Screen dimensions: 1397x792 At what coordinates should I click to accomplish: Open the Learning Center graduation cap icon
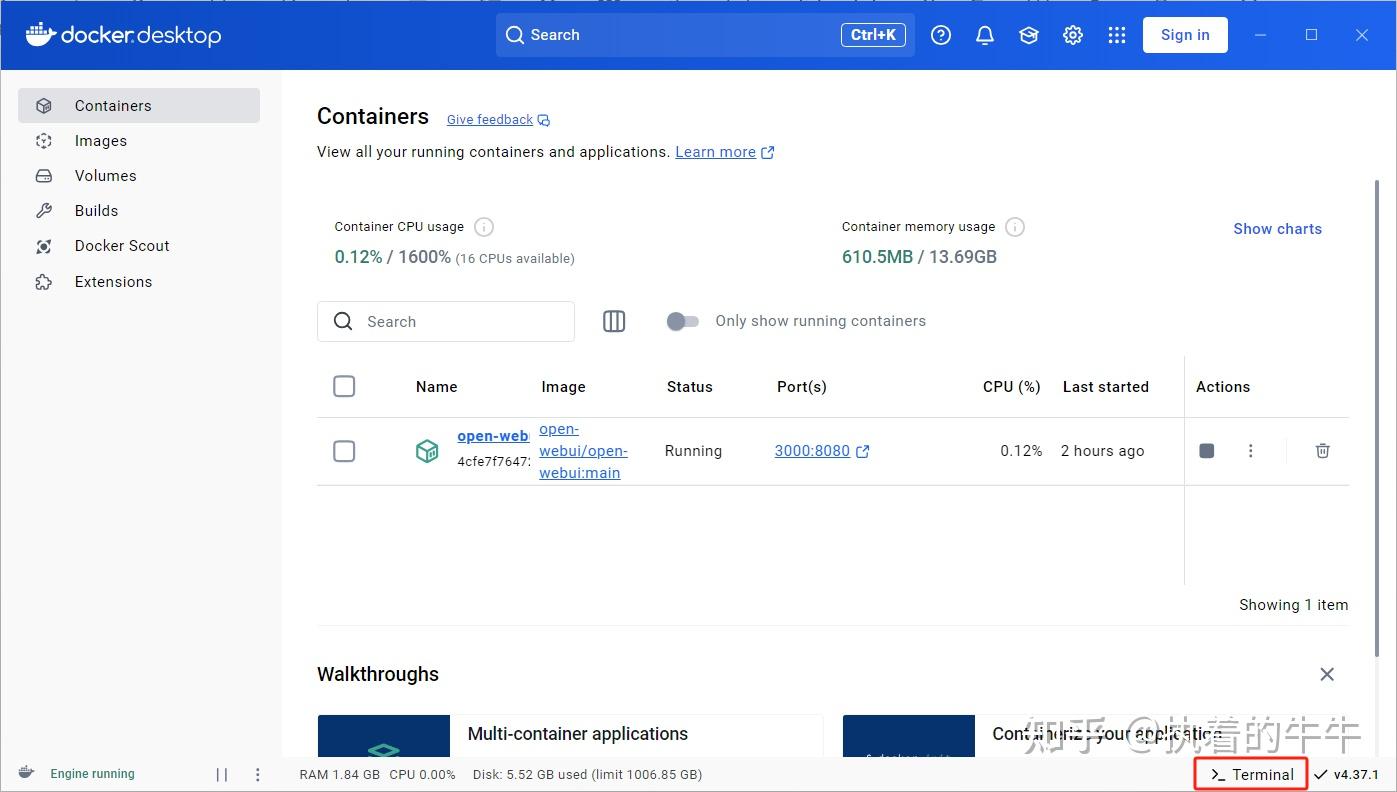pyautogui.click(x=1028, y=34)
